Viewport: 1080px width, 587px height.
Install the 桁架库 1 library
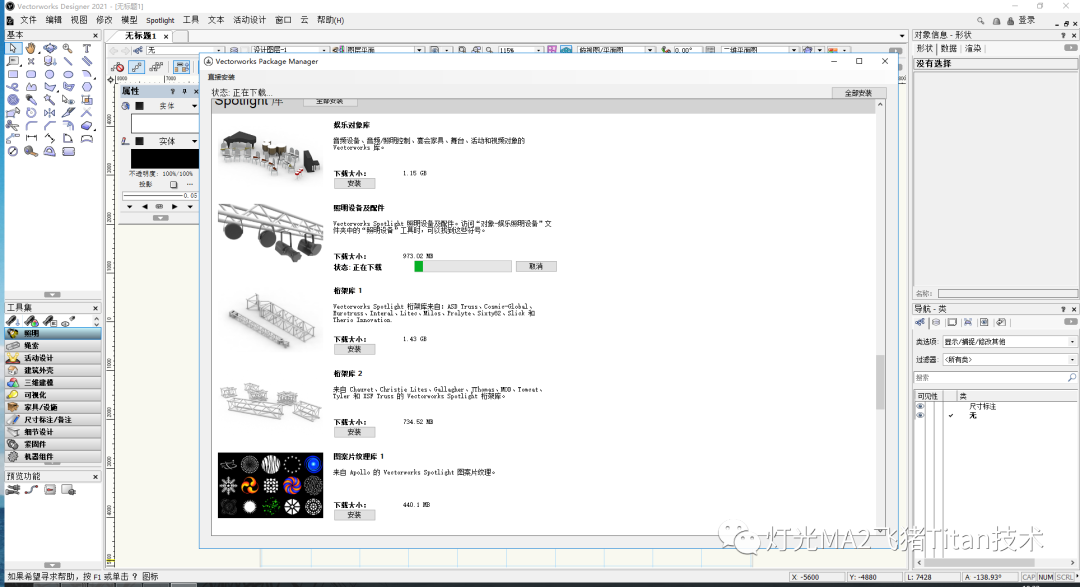pyautogui.click(x=354, y=349)
